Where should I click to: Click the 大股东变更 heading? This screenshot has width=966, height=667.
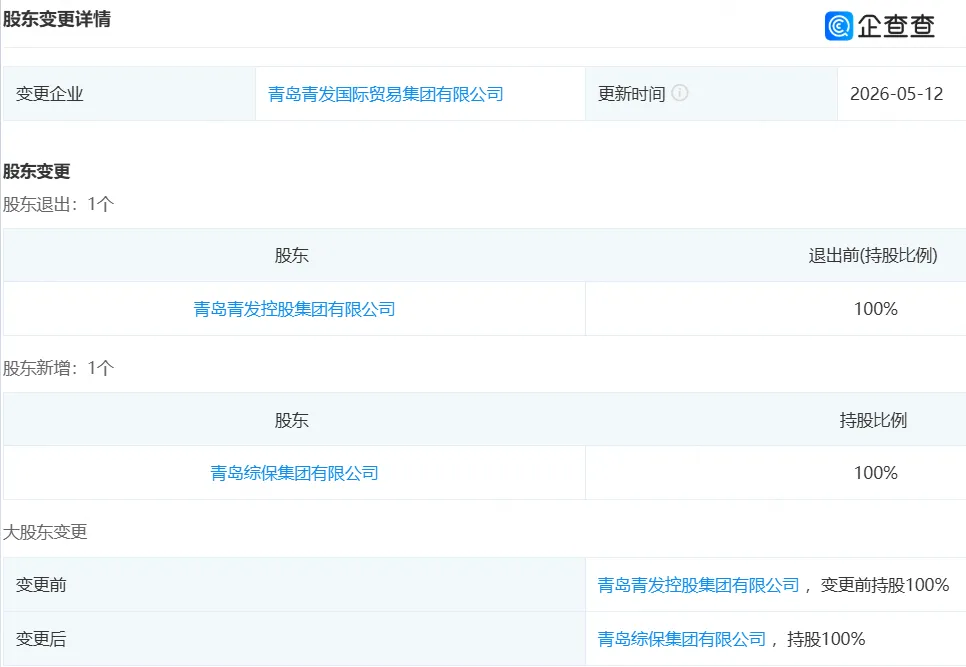(x=45, y=532)
